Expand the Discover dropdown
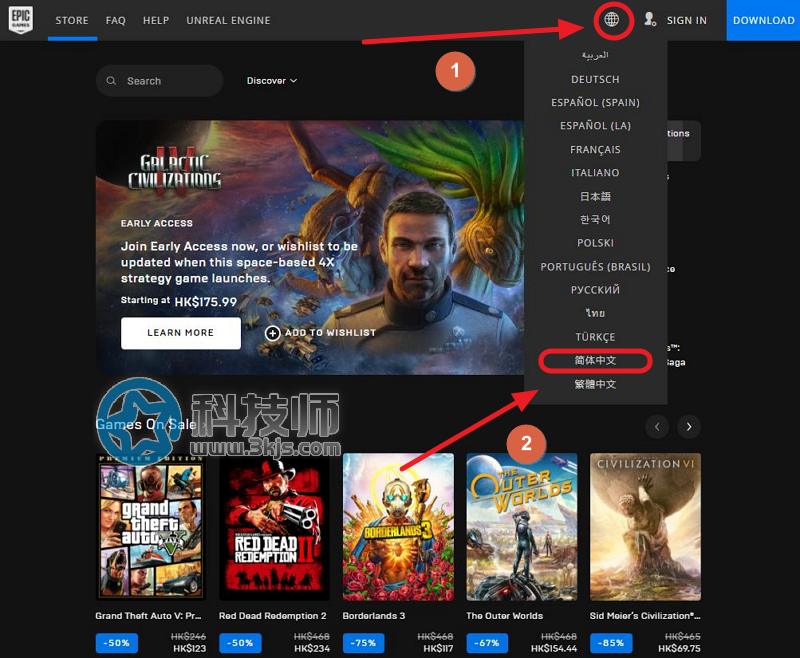 point(271,81)
